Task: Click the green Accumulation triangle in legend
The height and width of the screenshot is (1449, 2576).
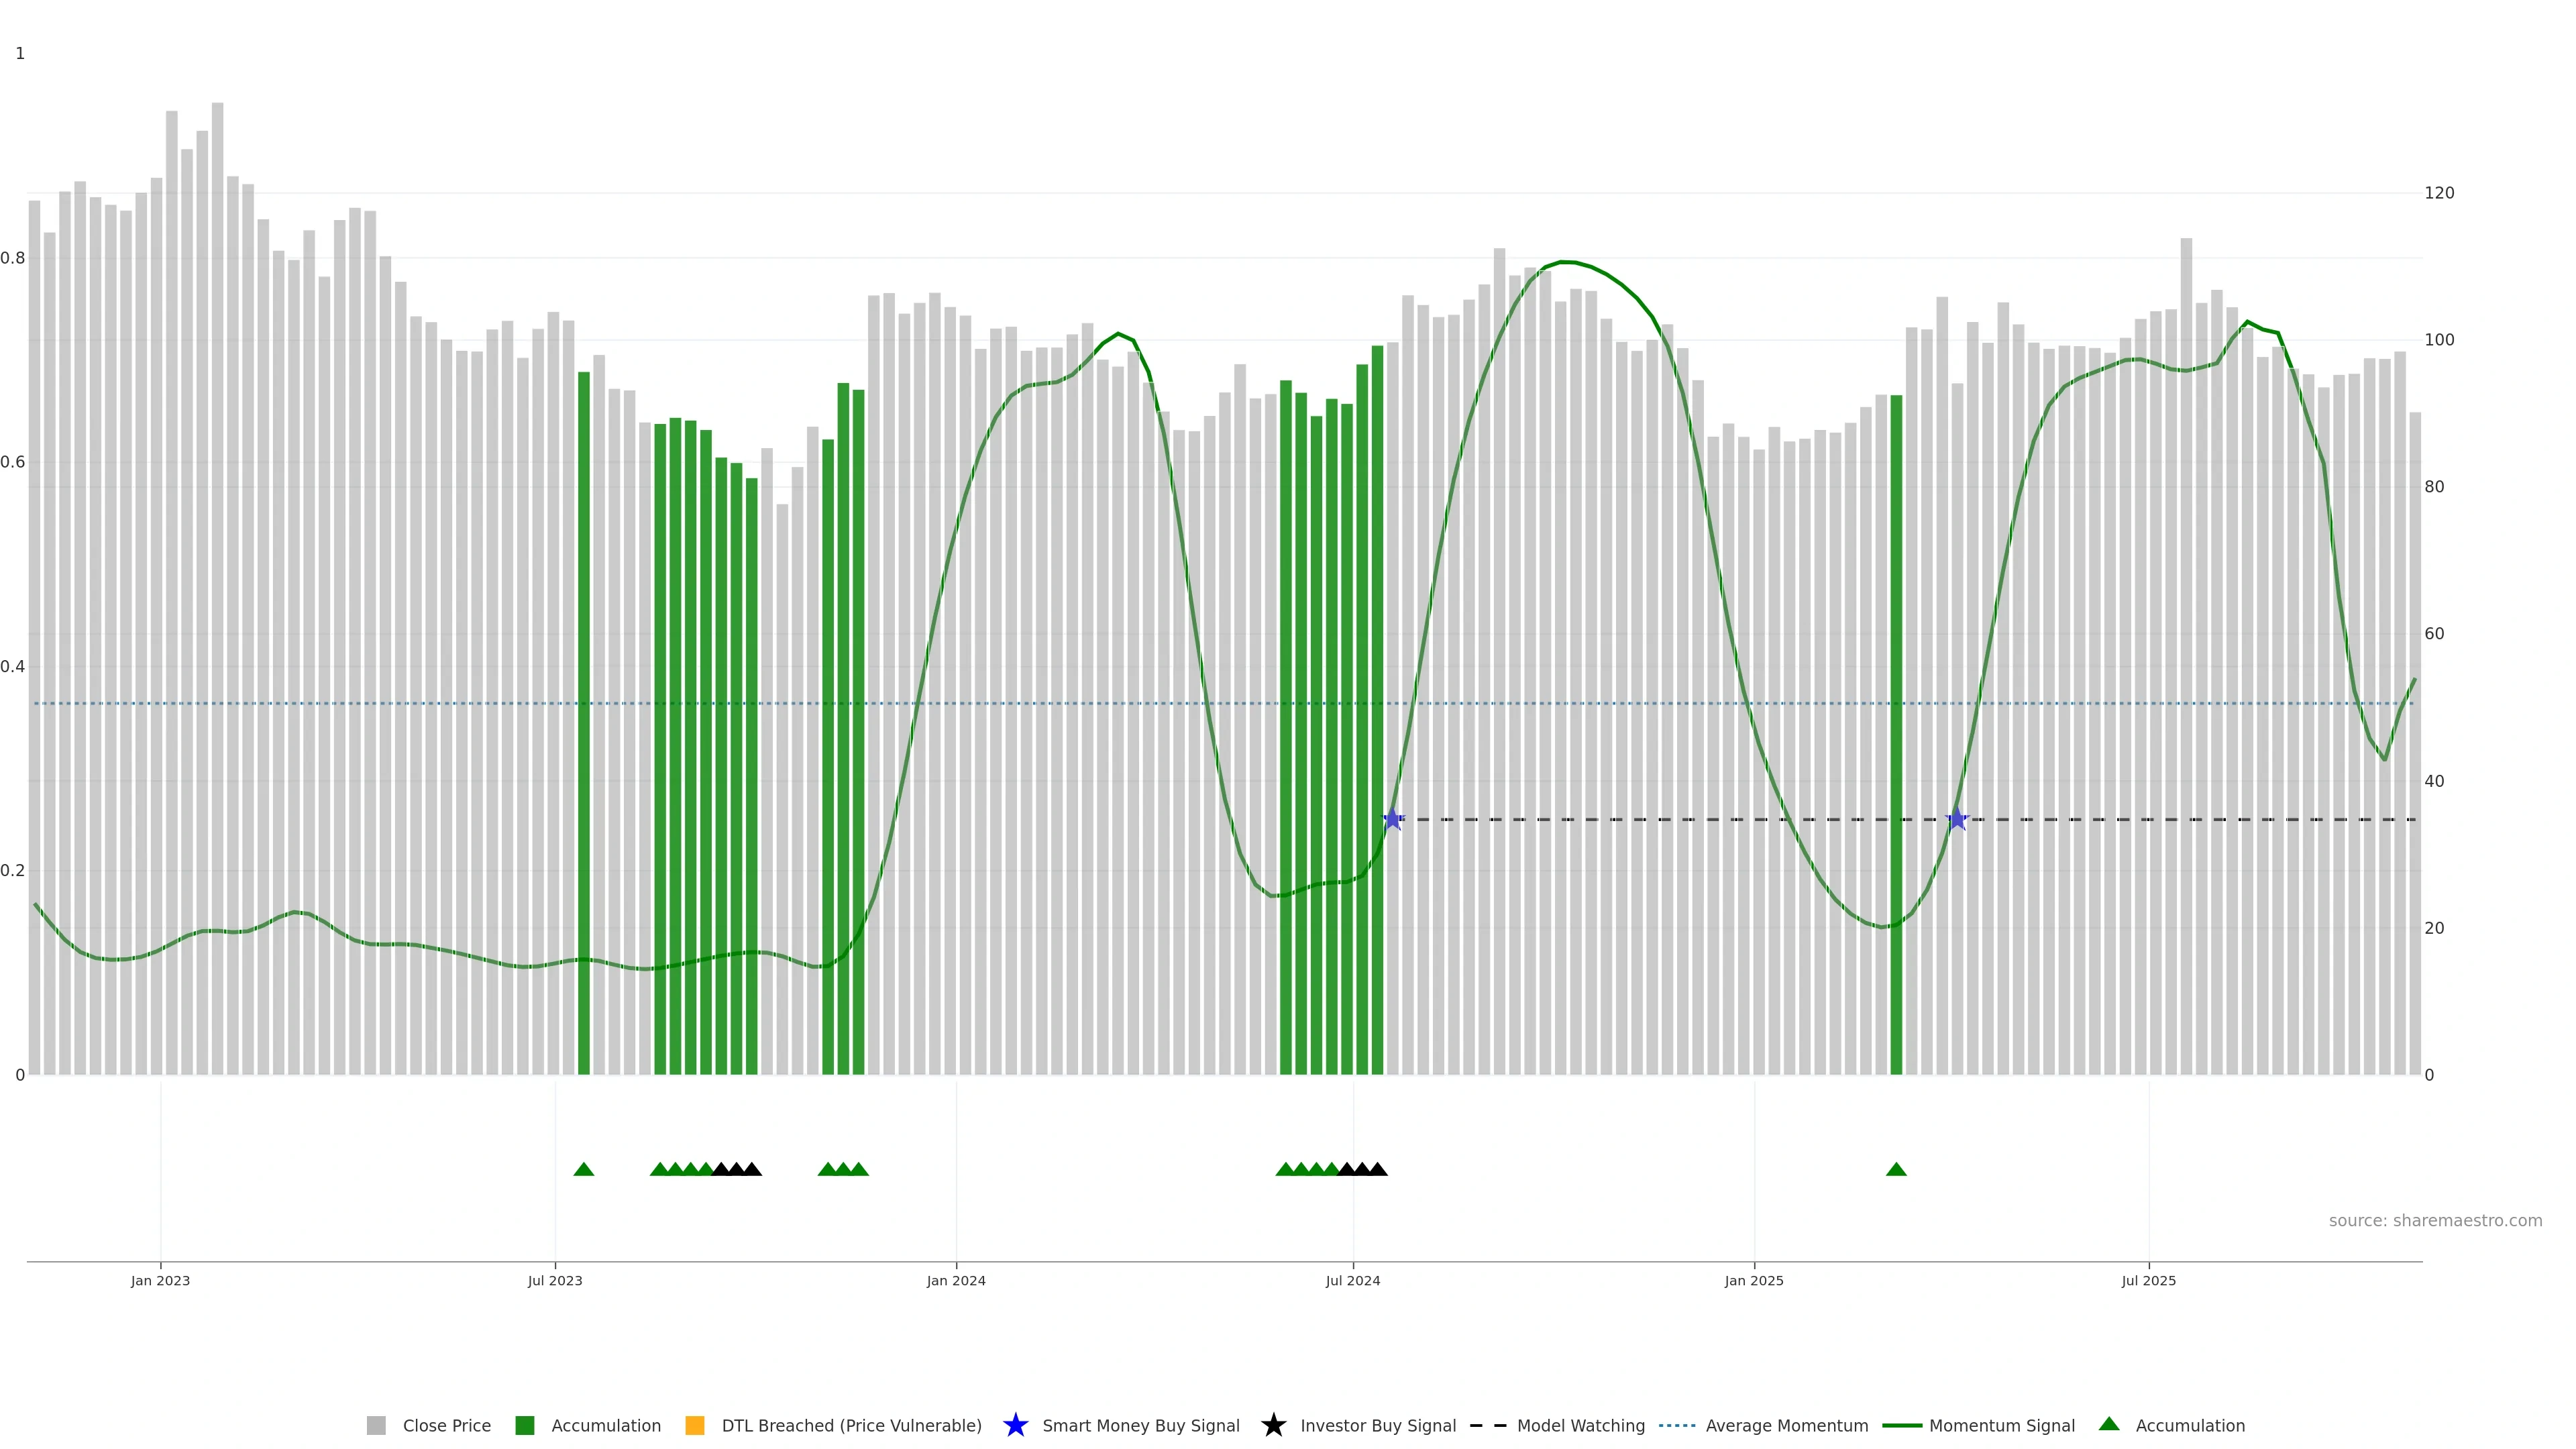Action: point(2109,1424)
